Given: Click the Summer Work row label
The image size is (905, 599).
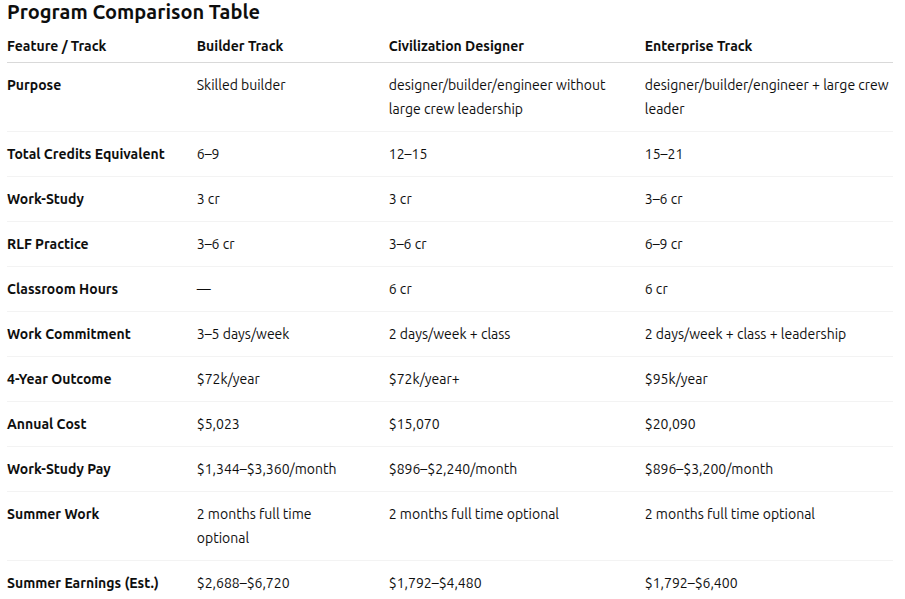Looking at the screenshot, I should click(x=53, y=514).
